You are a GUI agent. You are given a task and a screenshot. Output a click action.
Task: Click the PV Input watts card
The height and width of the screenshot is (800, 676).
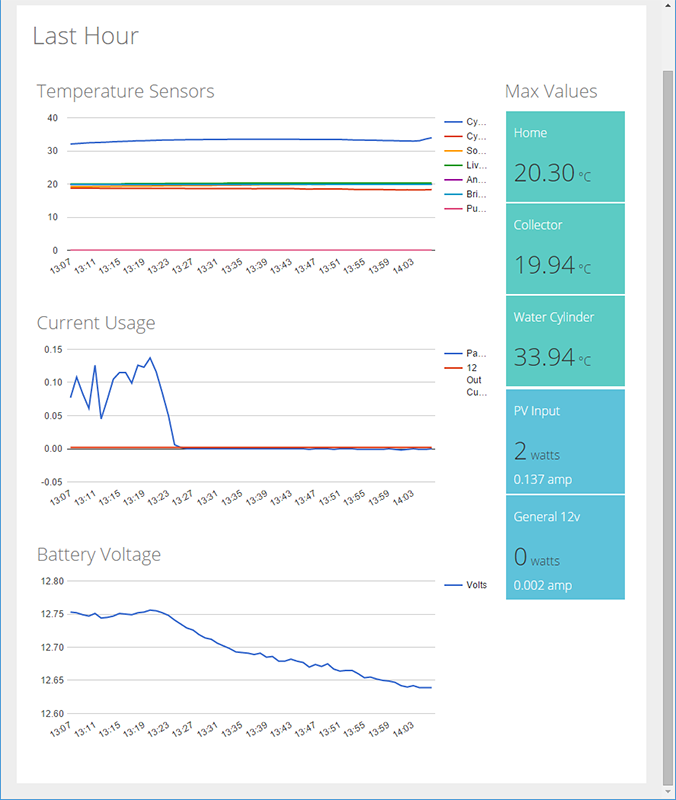point(565,442)
